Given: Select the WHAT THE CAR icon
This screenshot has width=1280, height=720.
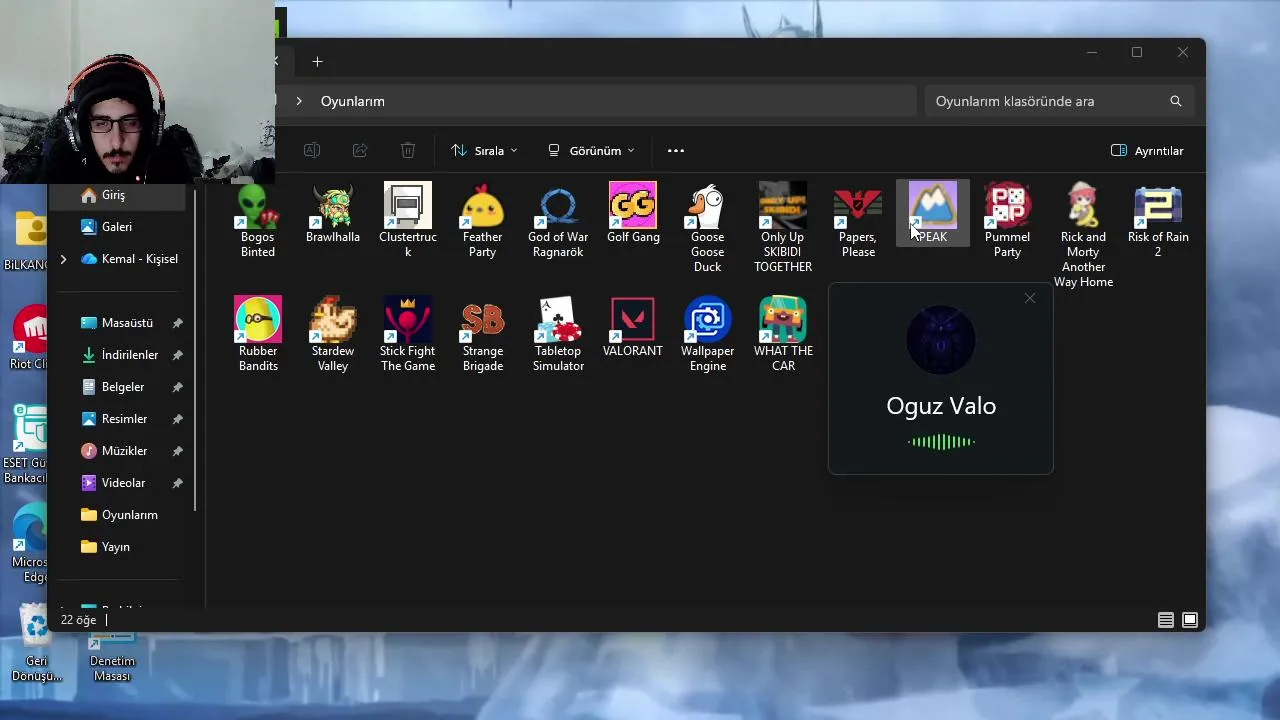Looking at the screenshot, I should pos(783,335).
